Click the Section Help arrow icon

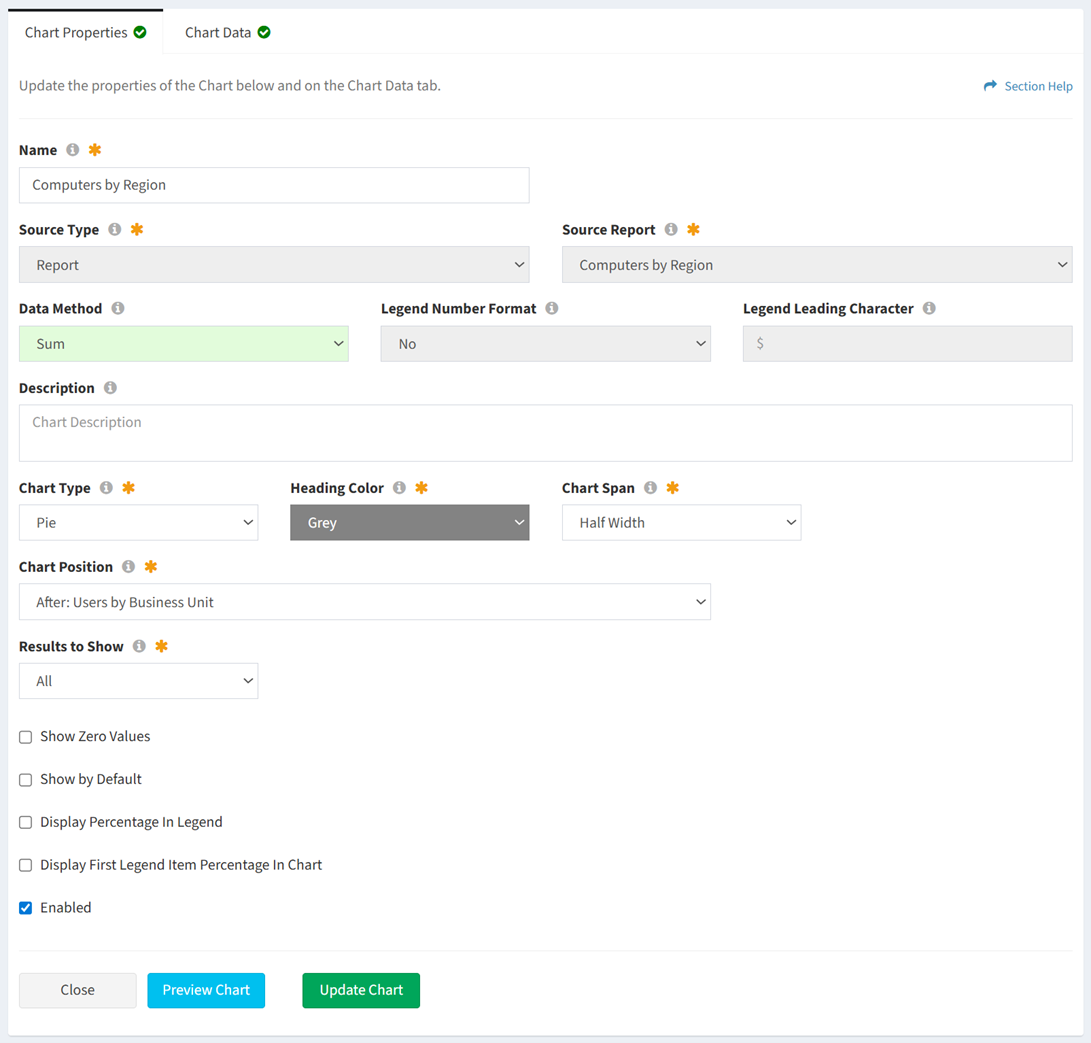(989, 86)
